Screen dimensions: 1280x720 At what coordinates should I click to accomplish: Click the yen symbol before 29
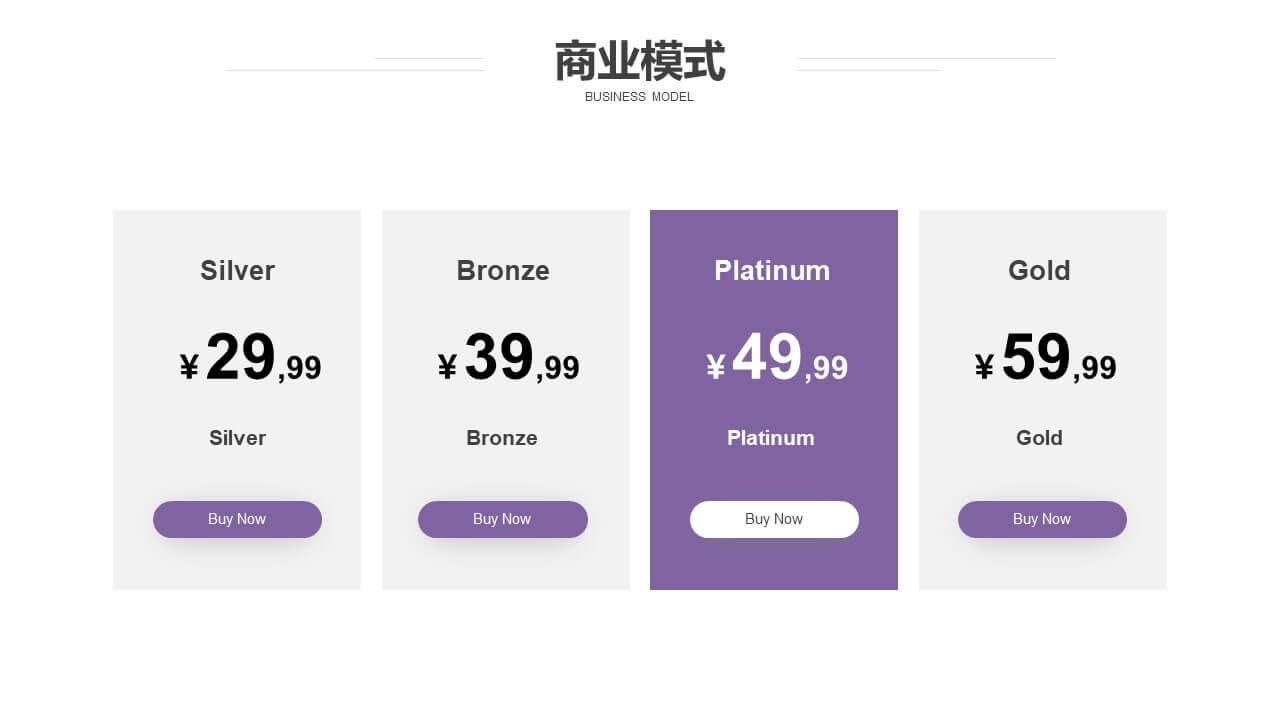189,368
